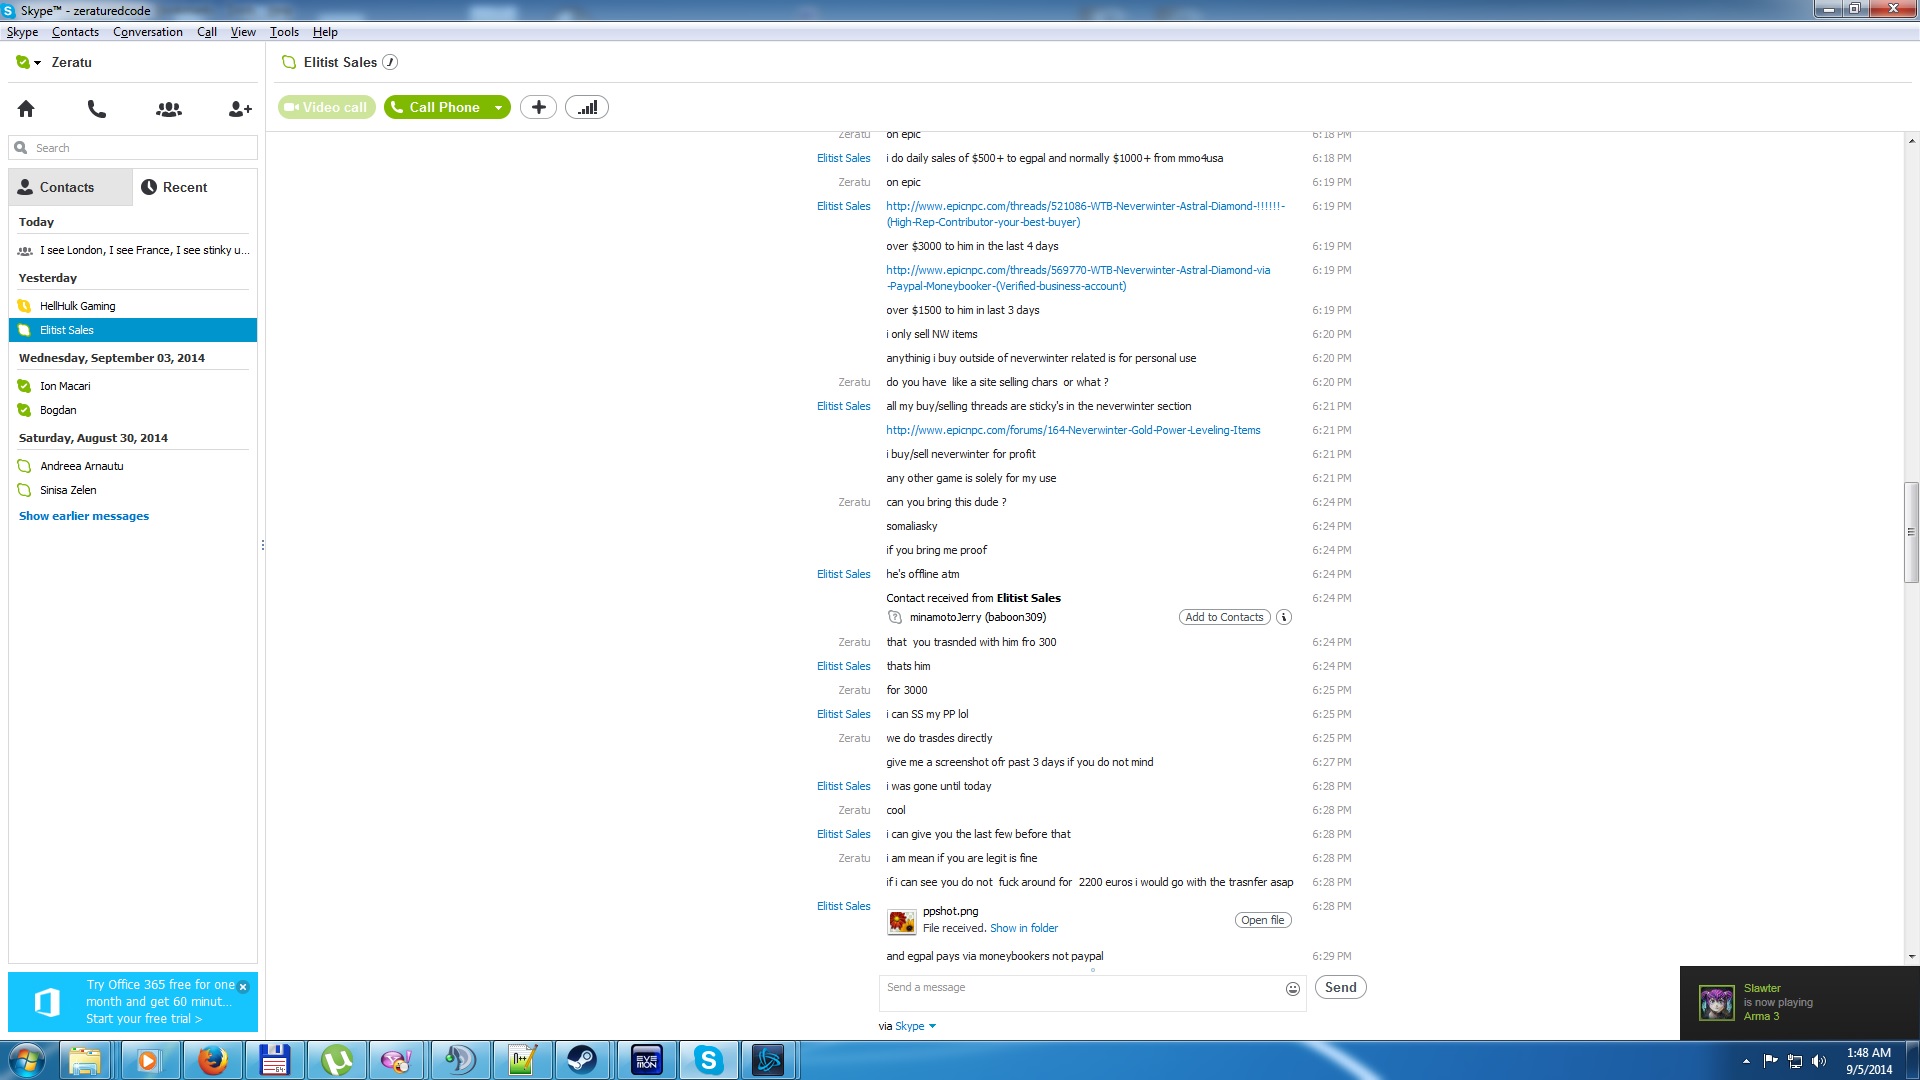Open the Sinisa Zelen conversation
The width and height of the screenshot is (1920, 1080).
[x=133, y=490]
